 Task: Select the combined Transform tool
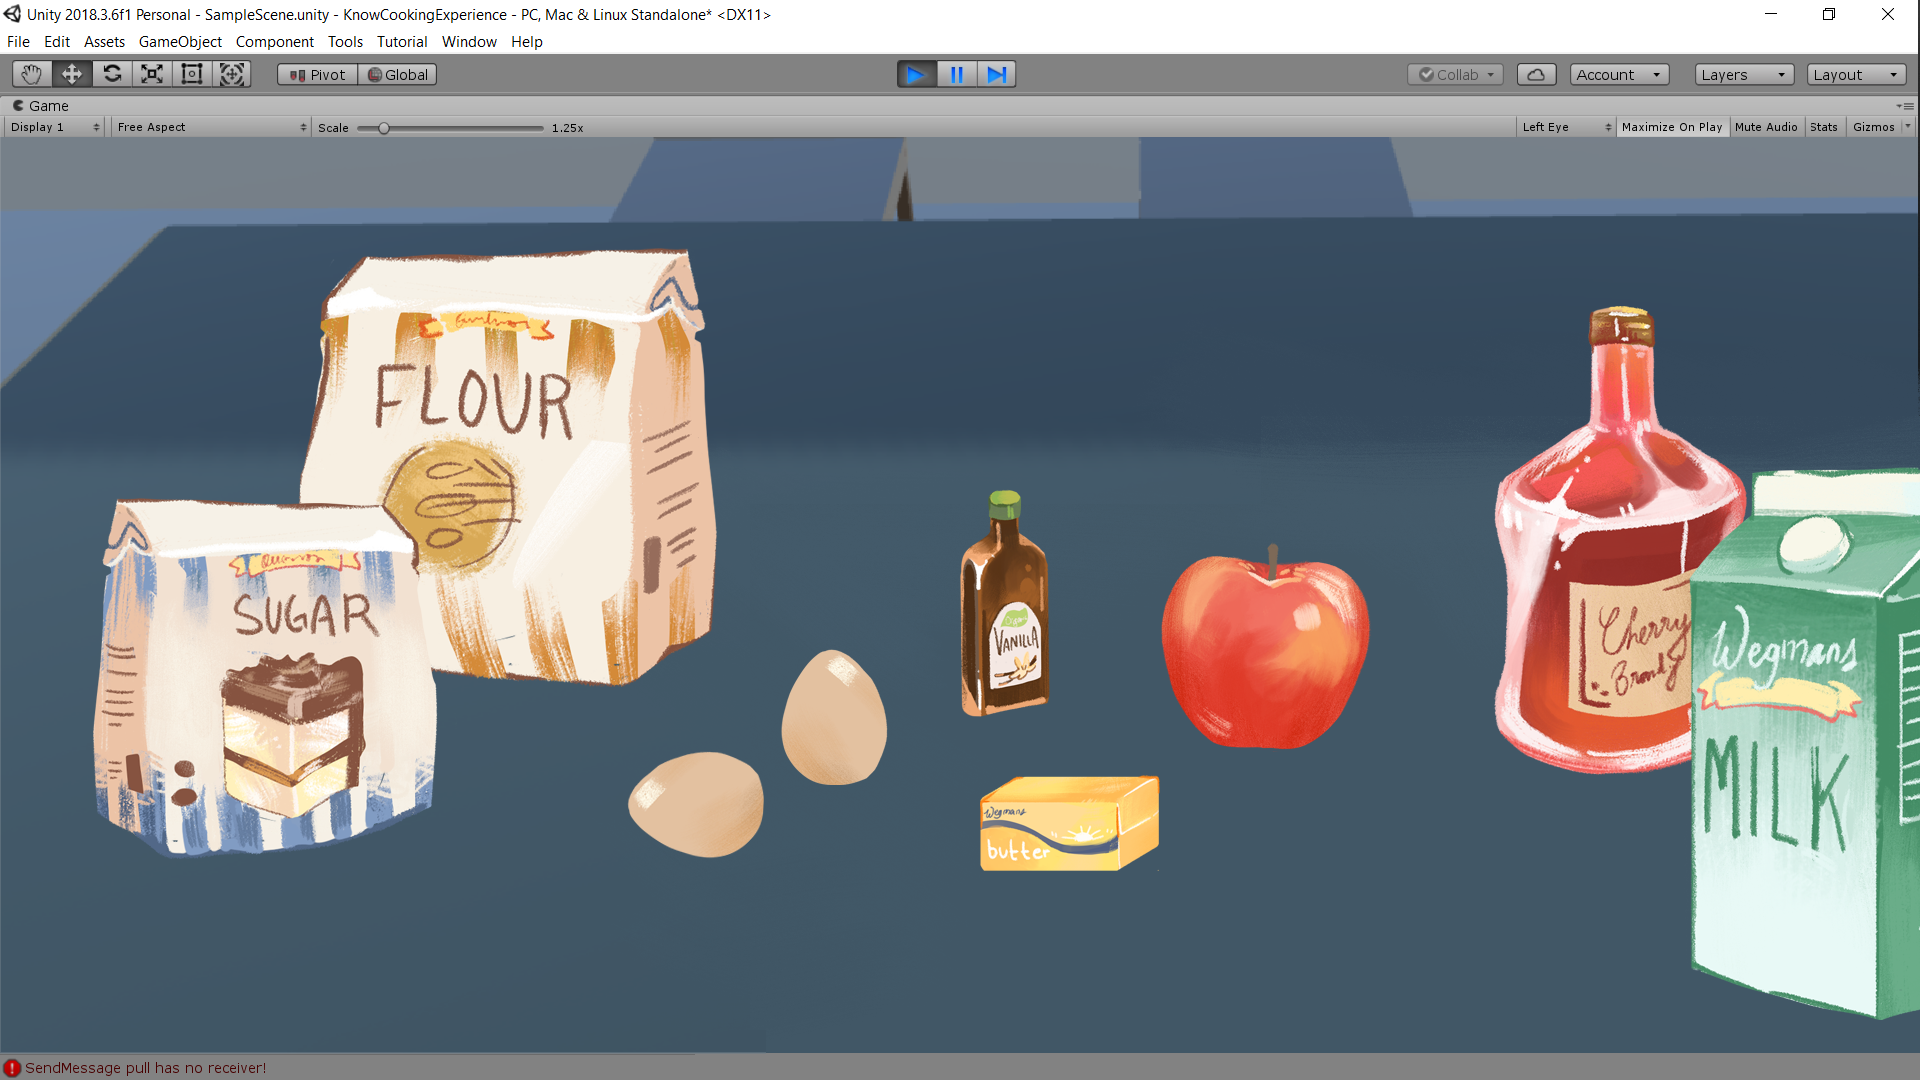(x=232, y=74)
